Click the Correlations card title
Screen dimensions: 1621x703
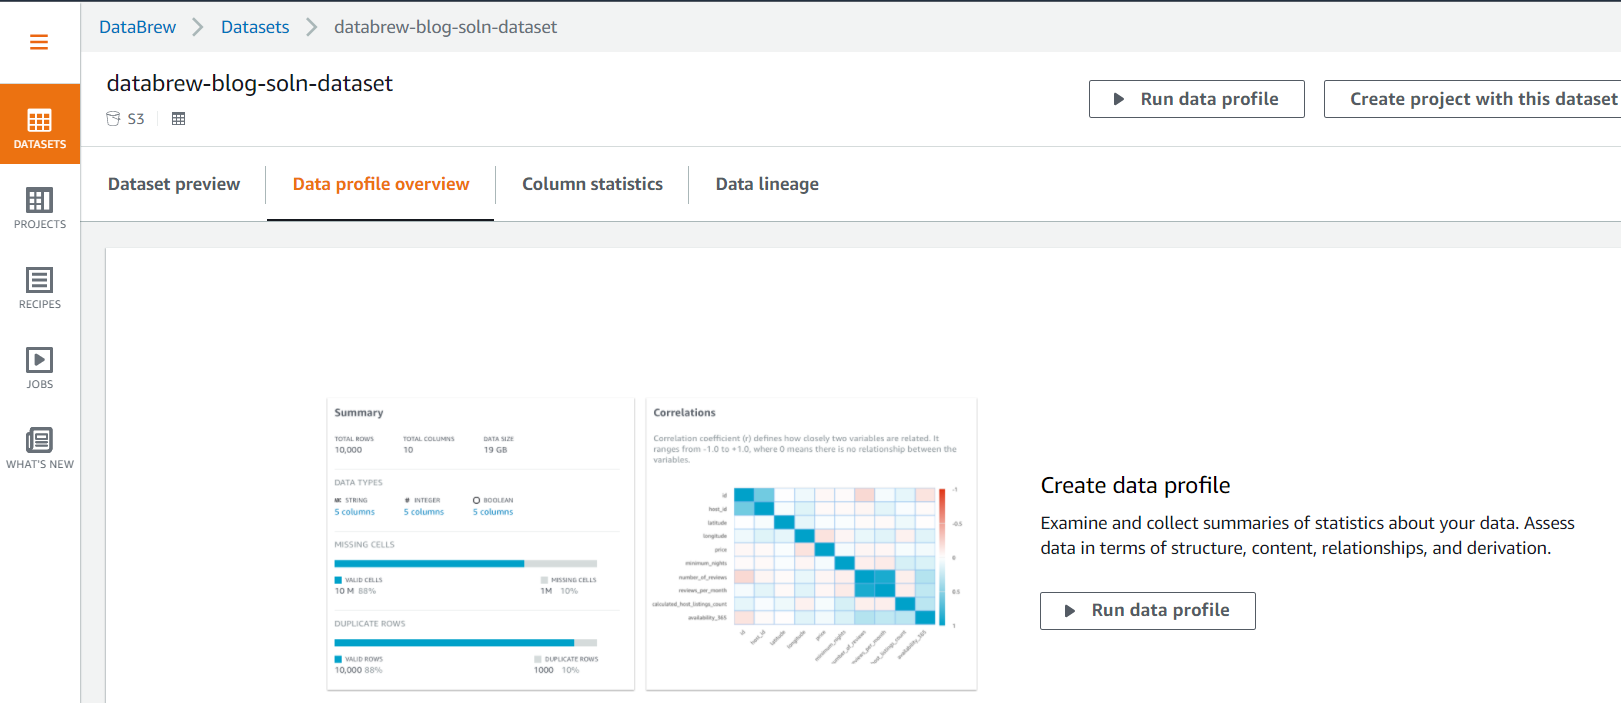pos(684,412)
